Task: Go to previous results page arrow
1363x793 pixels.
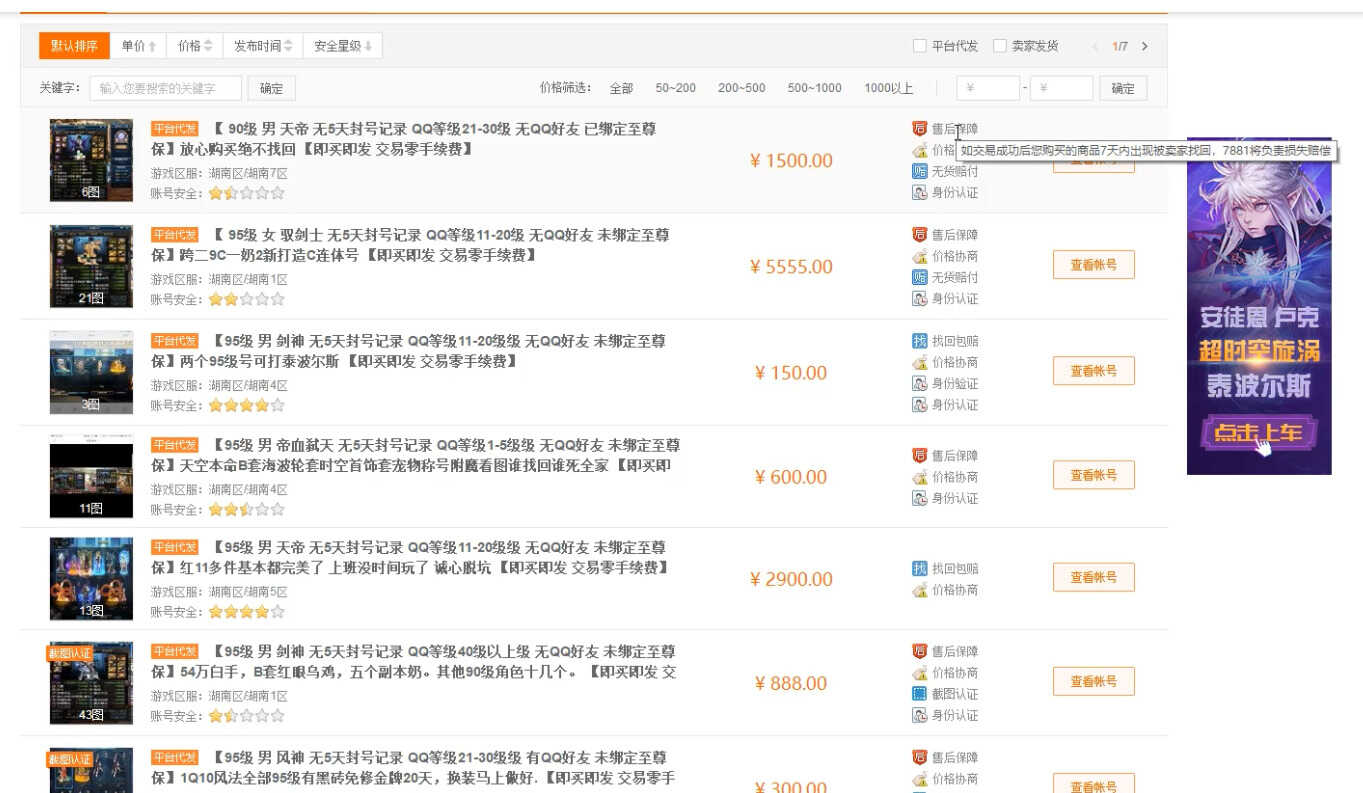Action: tap(1095, 46)
